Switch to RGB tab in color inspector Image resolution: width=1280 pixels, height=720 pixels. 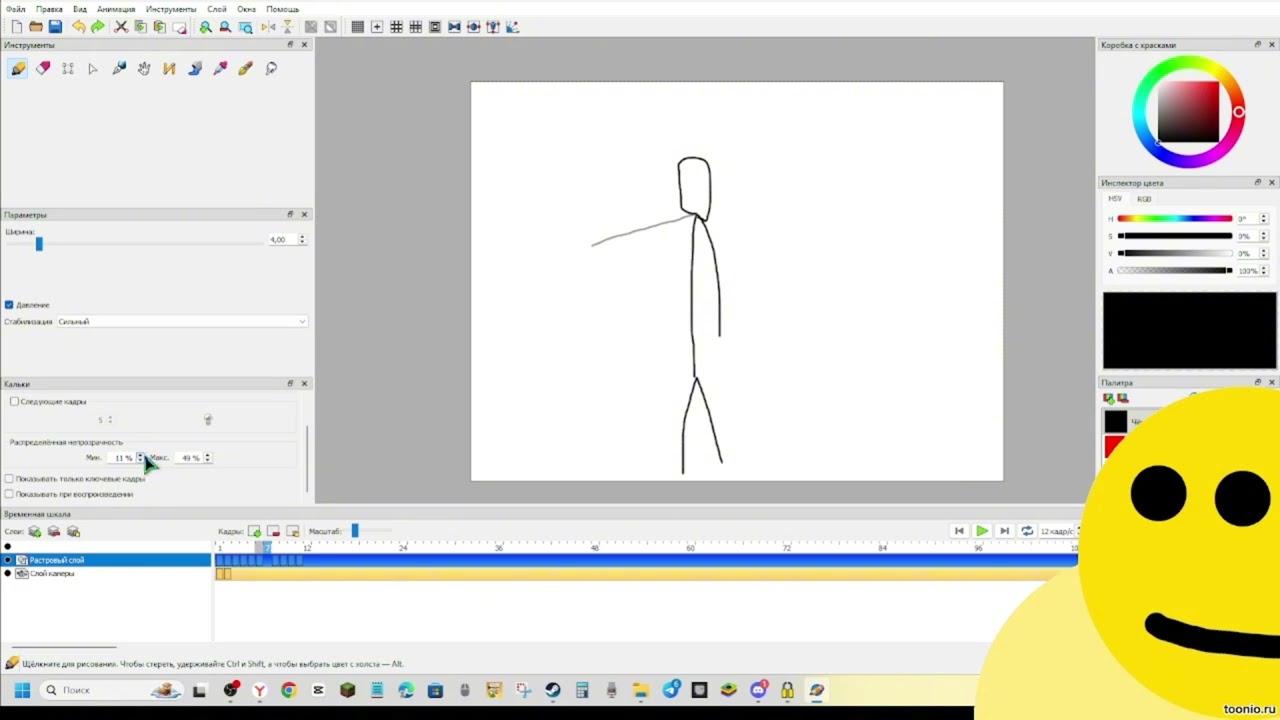(1144, 199)
